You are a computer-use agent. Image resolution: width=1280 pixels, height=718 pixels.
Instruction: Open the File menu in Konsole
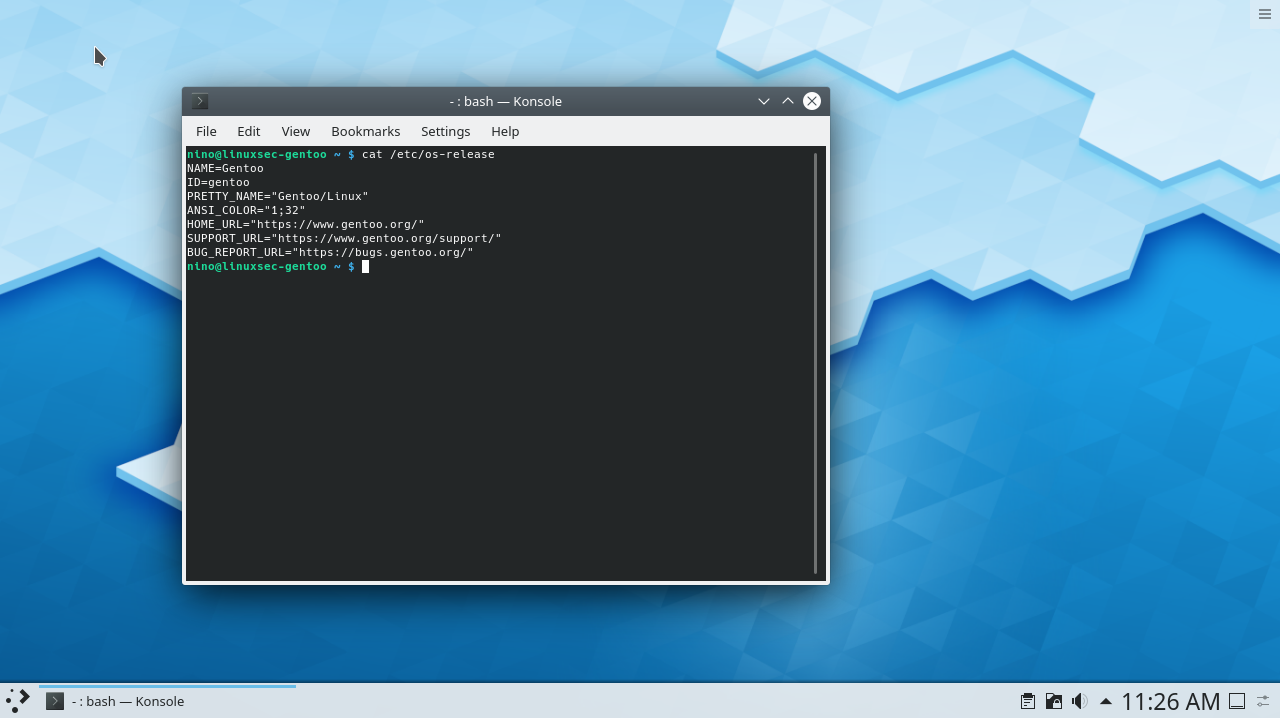click(205, 131)
